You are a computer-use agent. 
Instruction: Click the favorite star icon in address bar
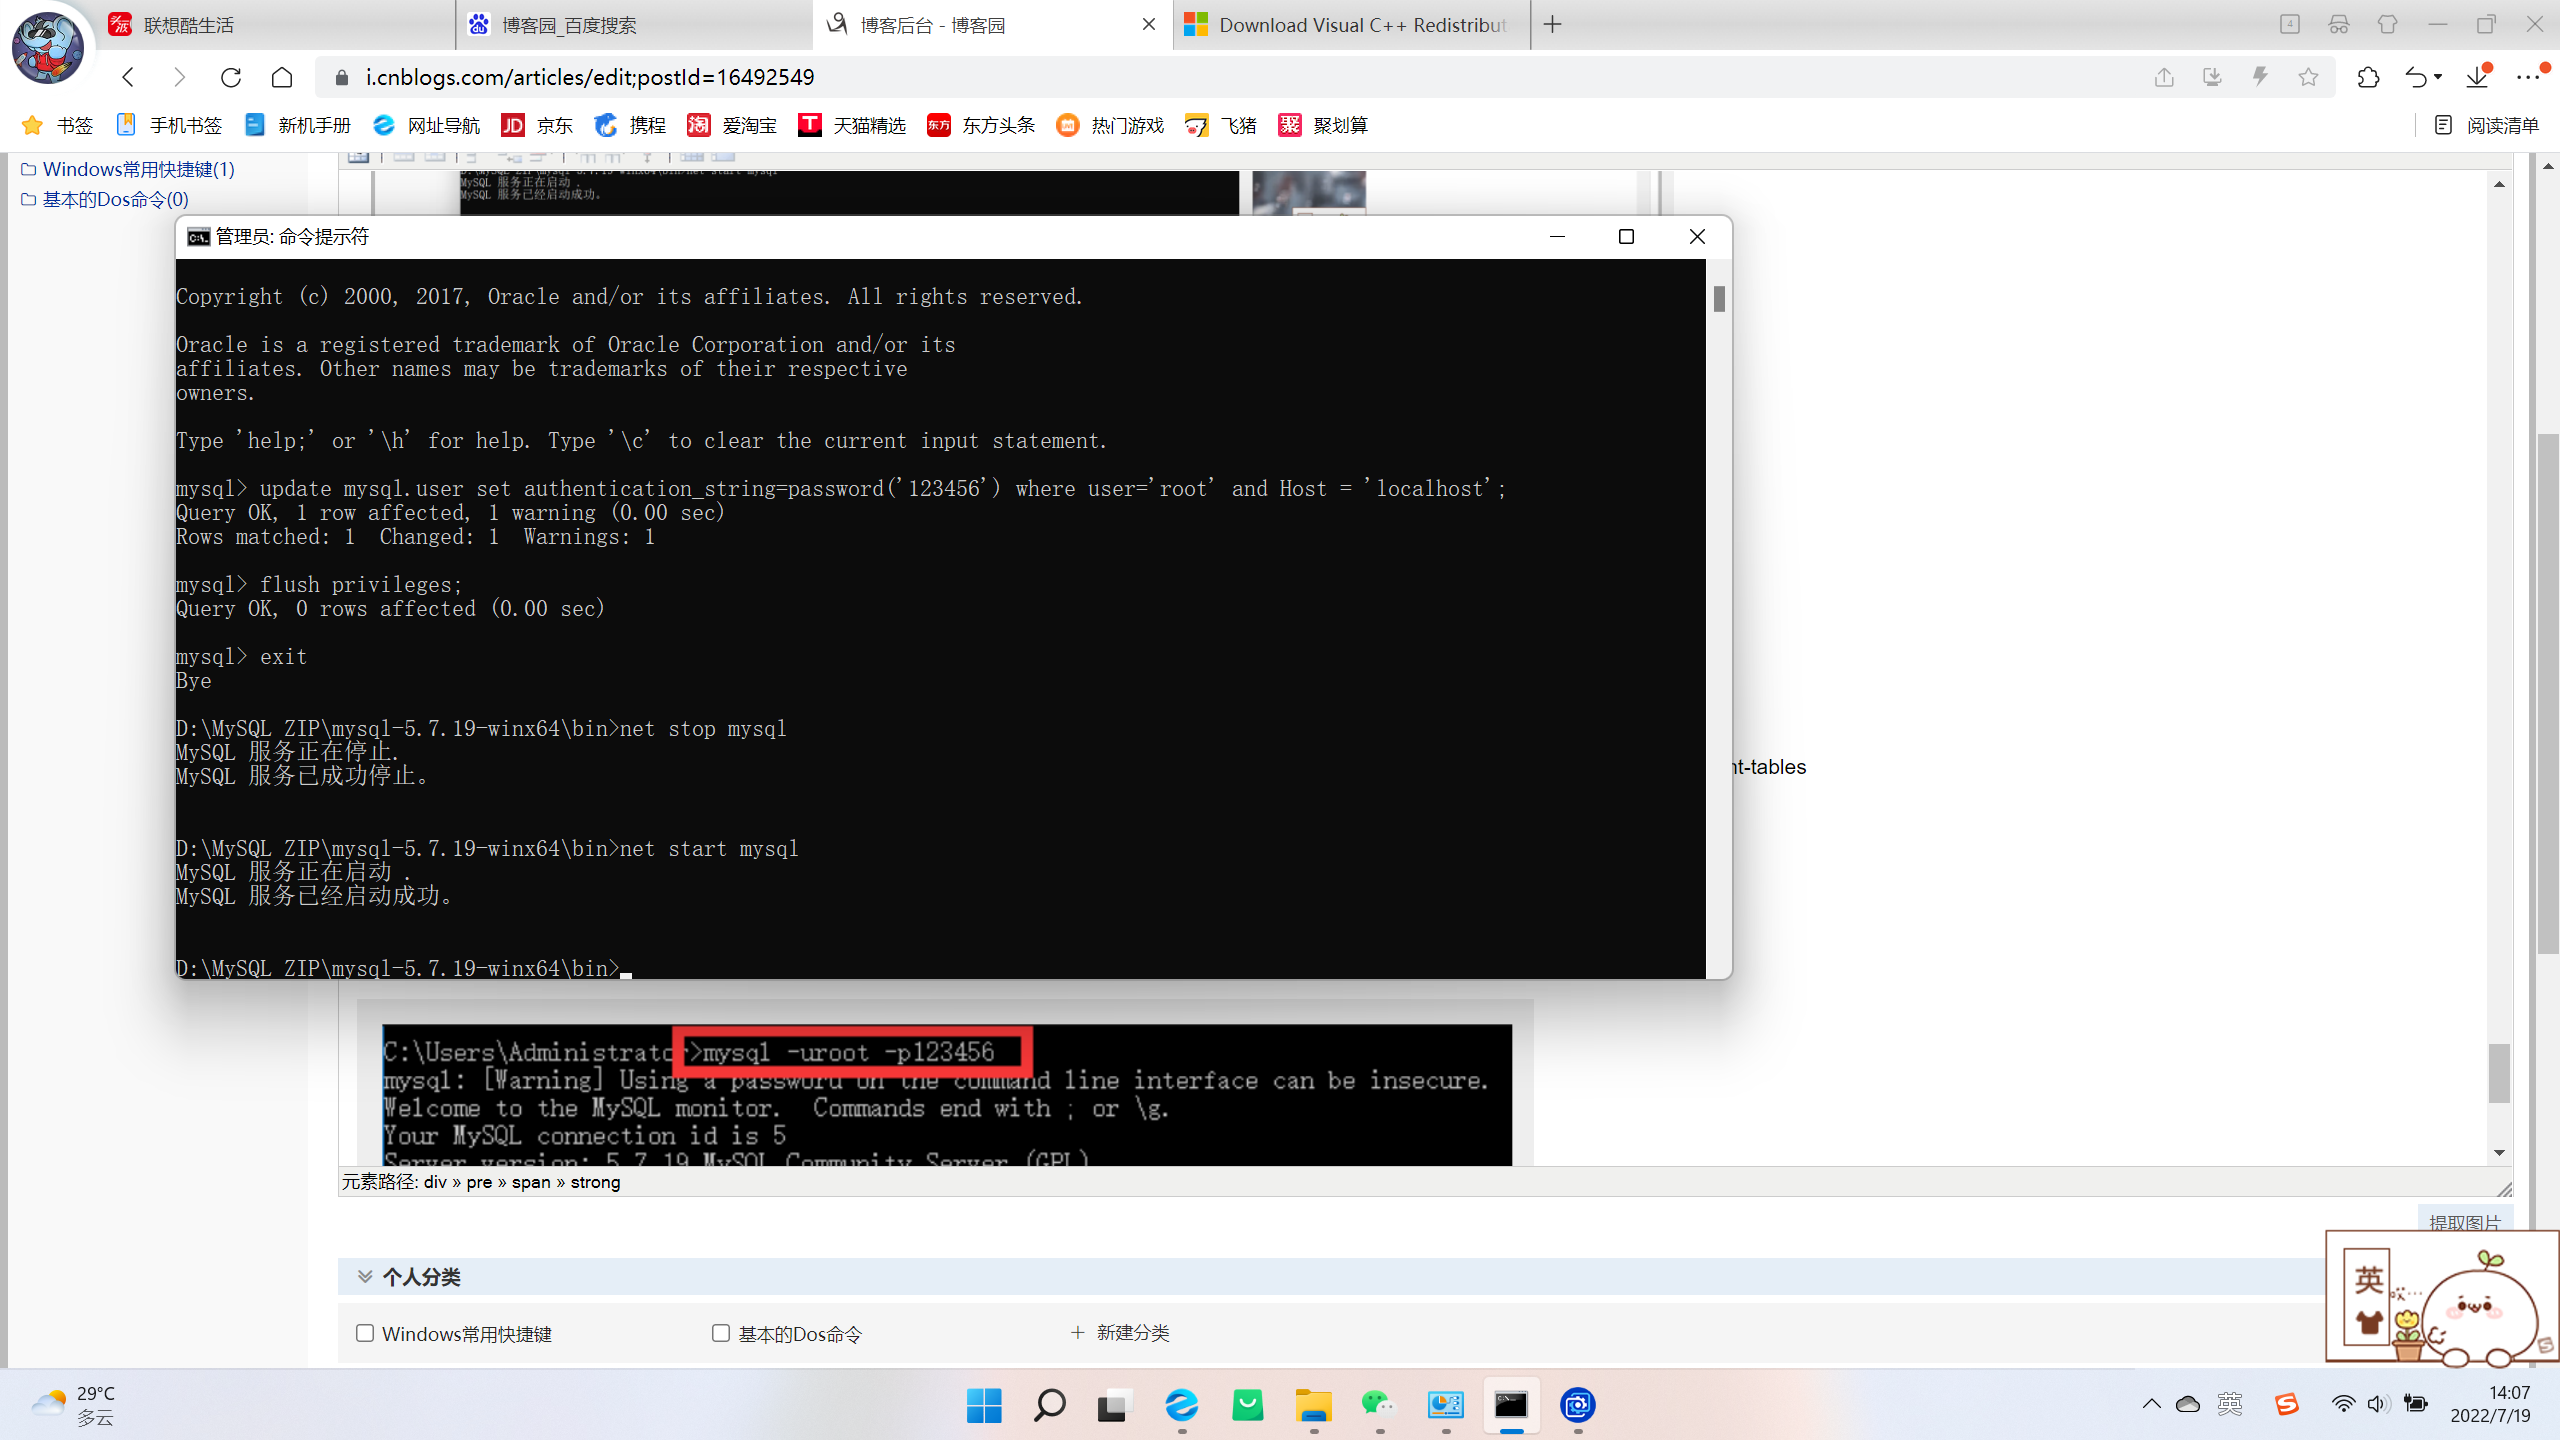click(x=2308, y=77)
